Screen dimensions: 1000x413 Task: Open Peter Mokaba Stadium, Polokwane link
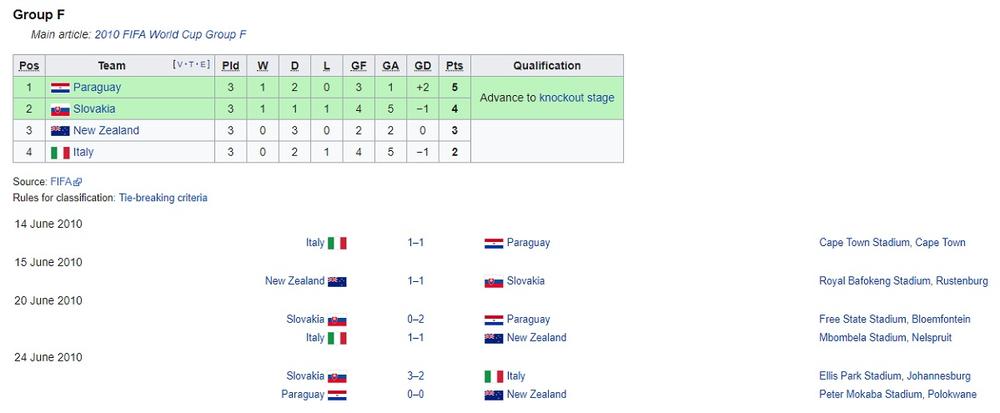point(893,395)
